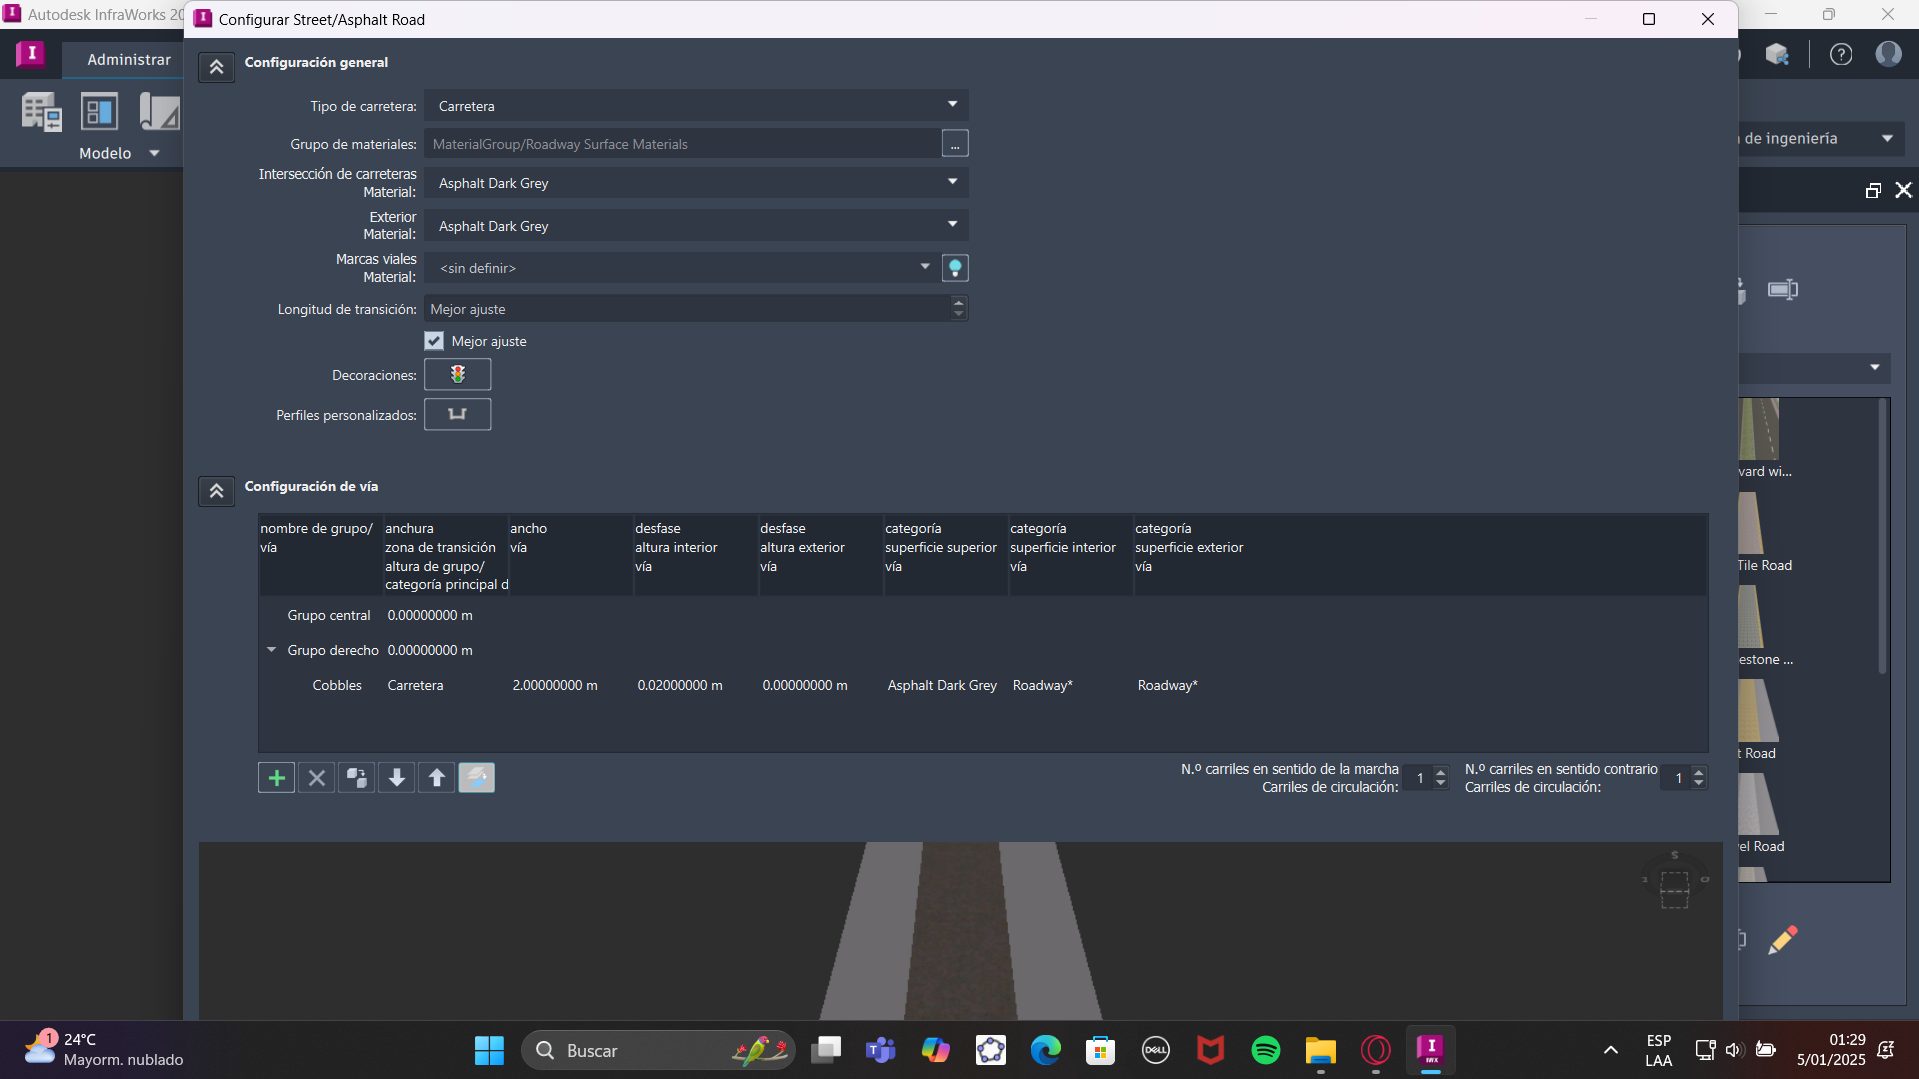
Task: Open the Intersección de carreteras material dropdown
Action: 696,183
